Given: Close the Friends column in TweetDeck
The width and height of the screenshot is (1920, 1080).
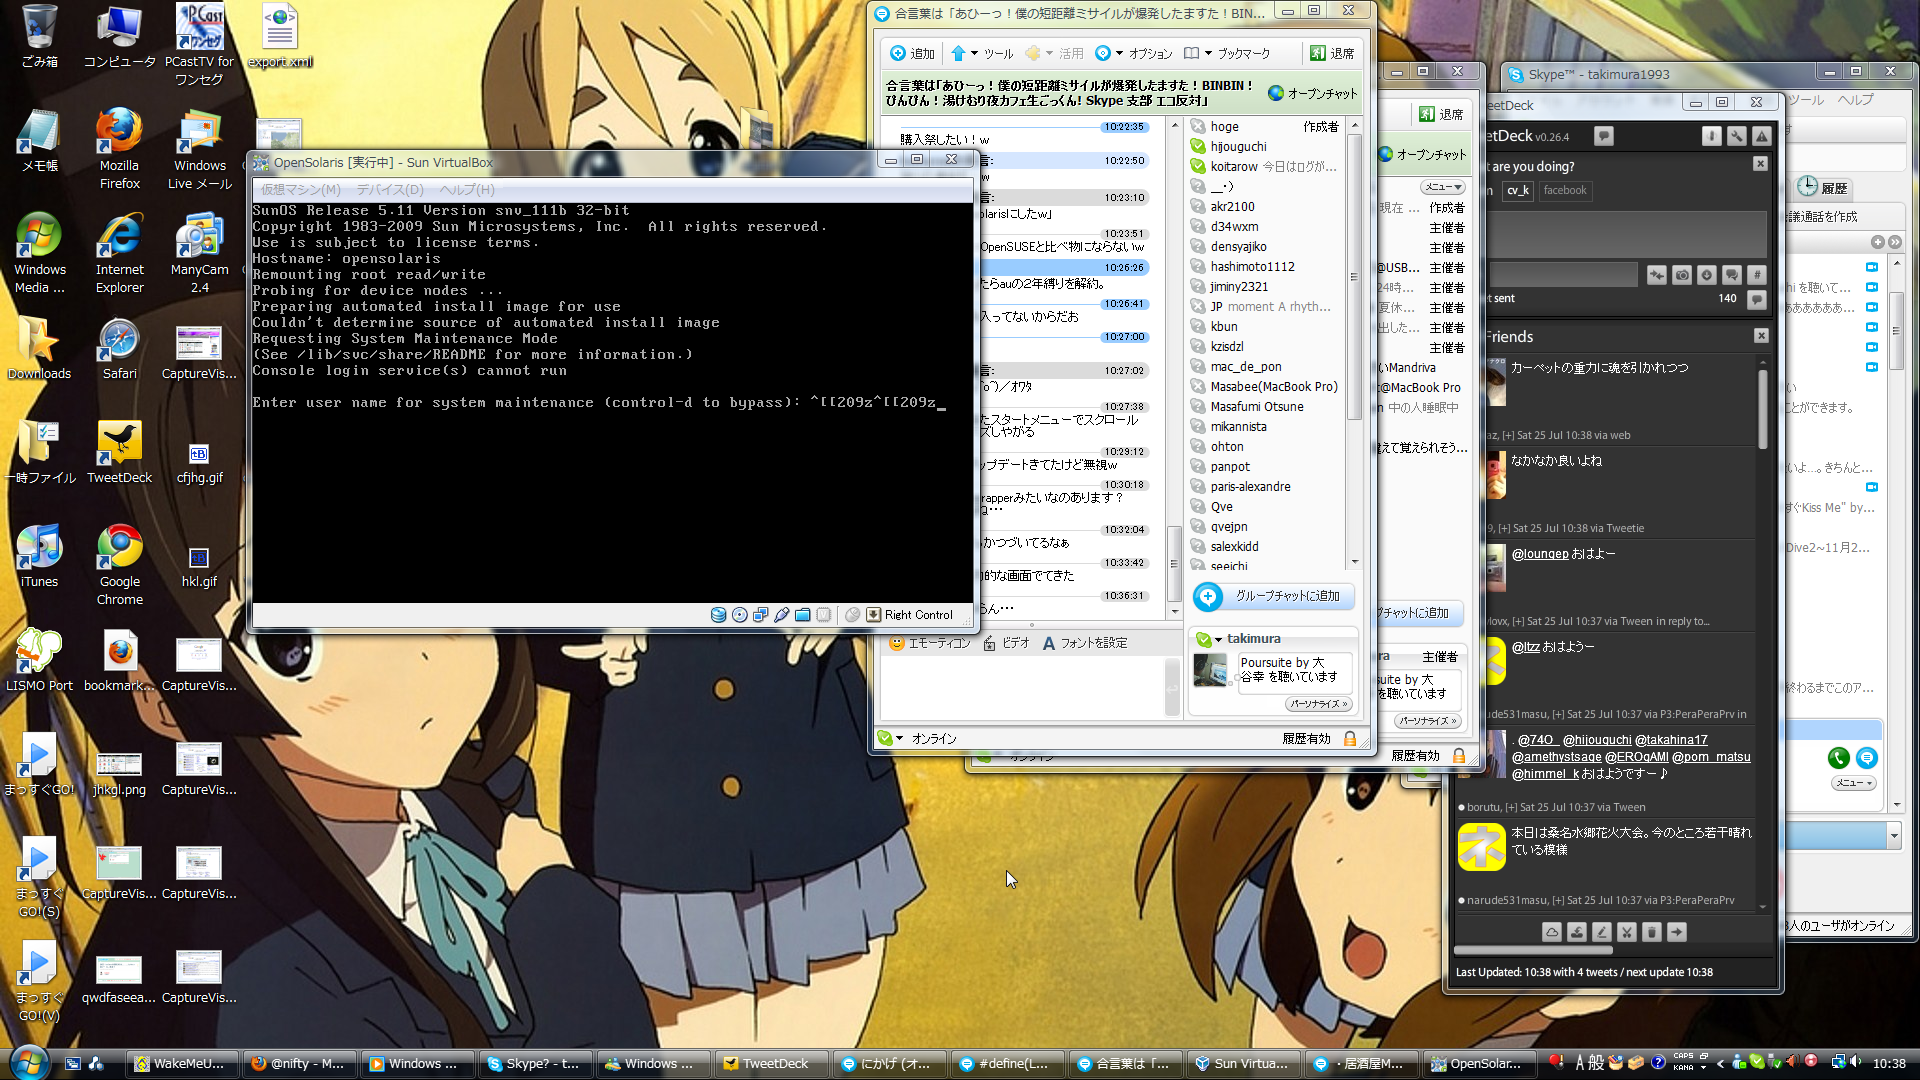Looking at the screenshot, I should 1761,336.
